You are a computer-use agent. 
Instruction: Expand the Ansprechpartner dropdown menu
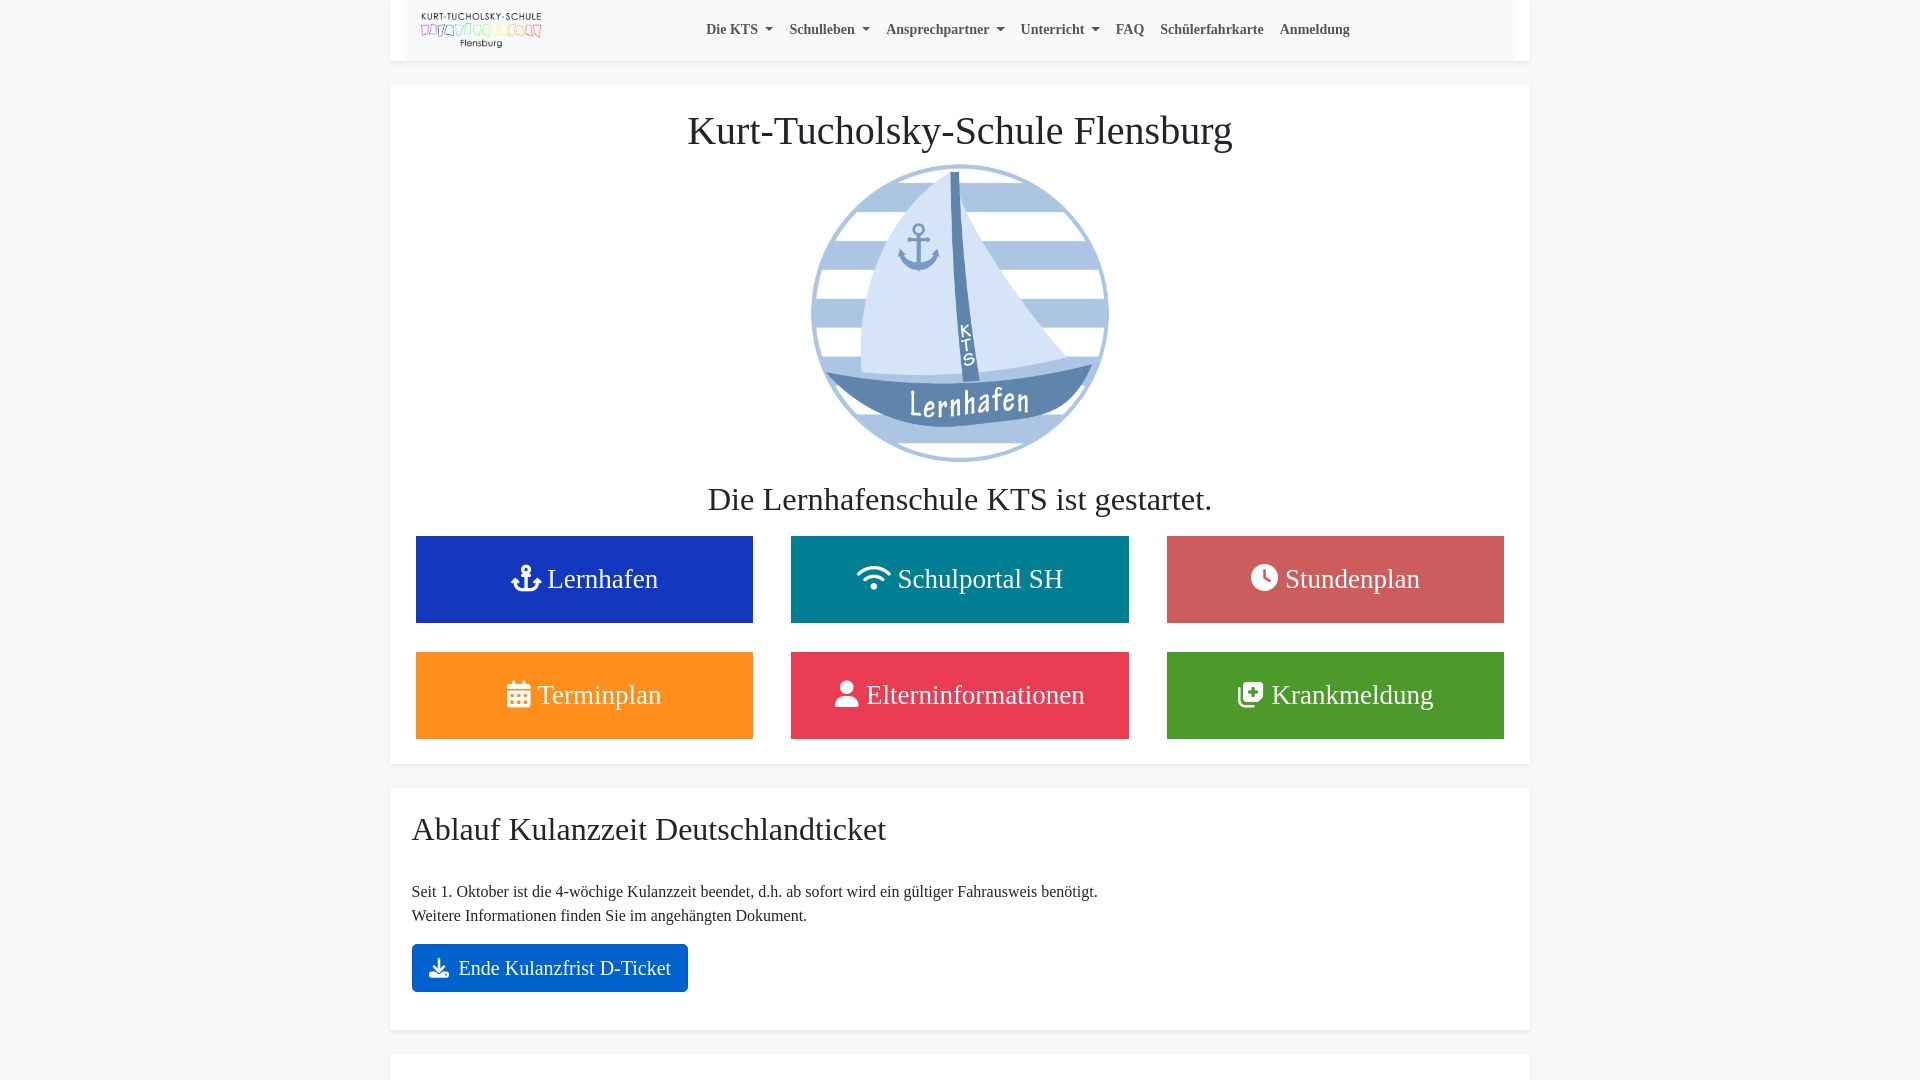coord(945,30)
